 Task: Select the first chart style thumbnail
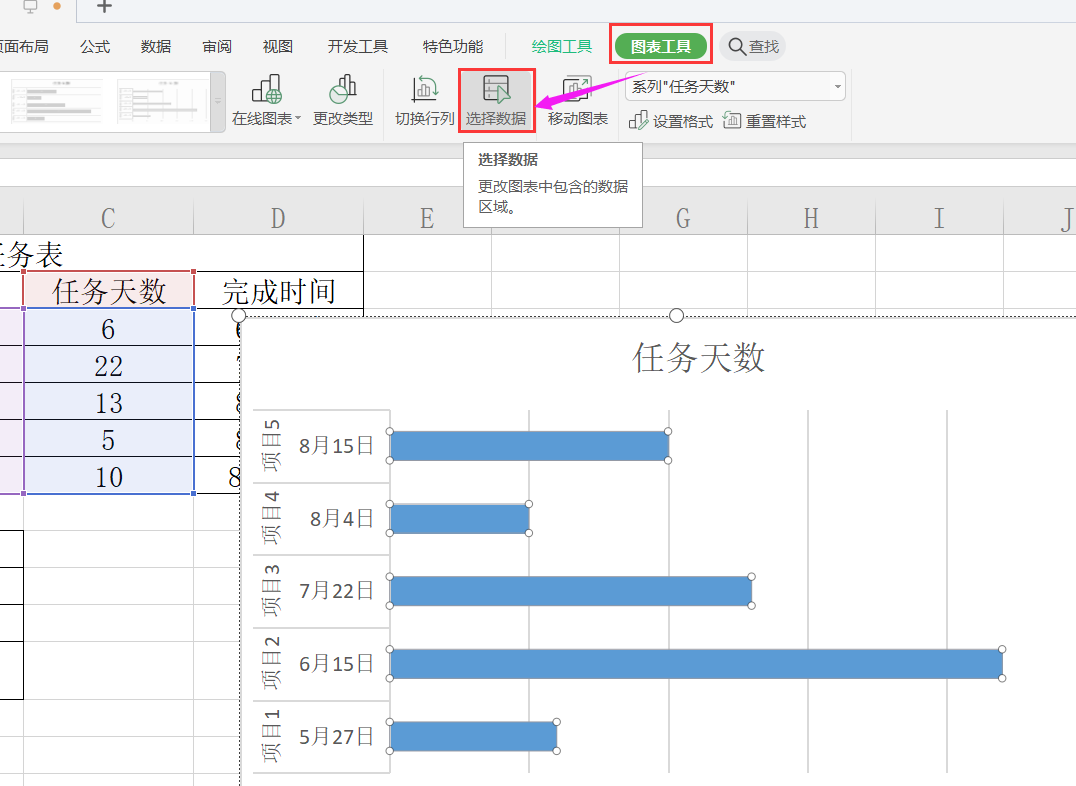coord(56,102)
